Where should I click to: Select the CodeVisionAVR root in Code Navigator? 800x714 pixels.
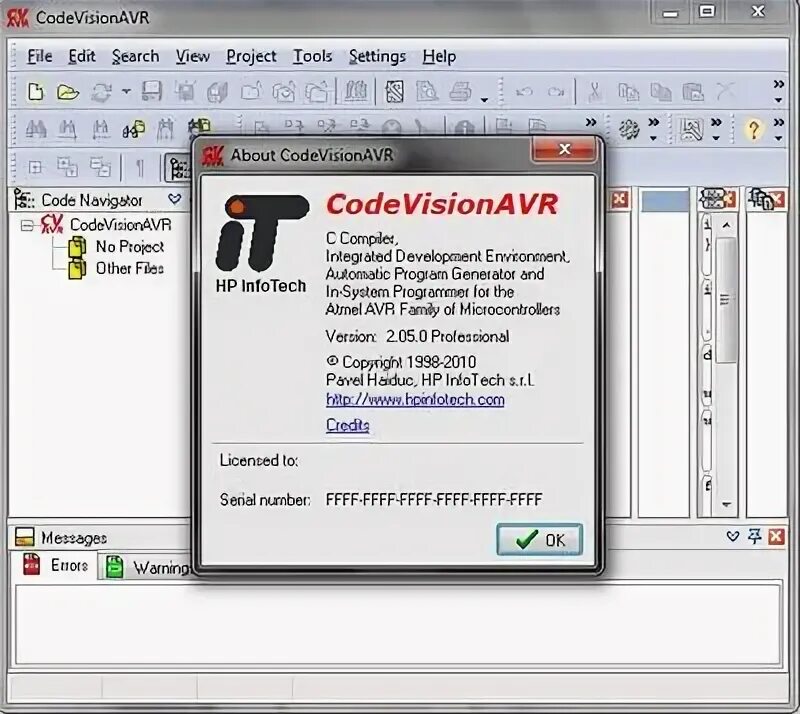pos(120,225)
